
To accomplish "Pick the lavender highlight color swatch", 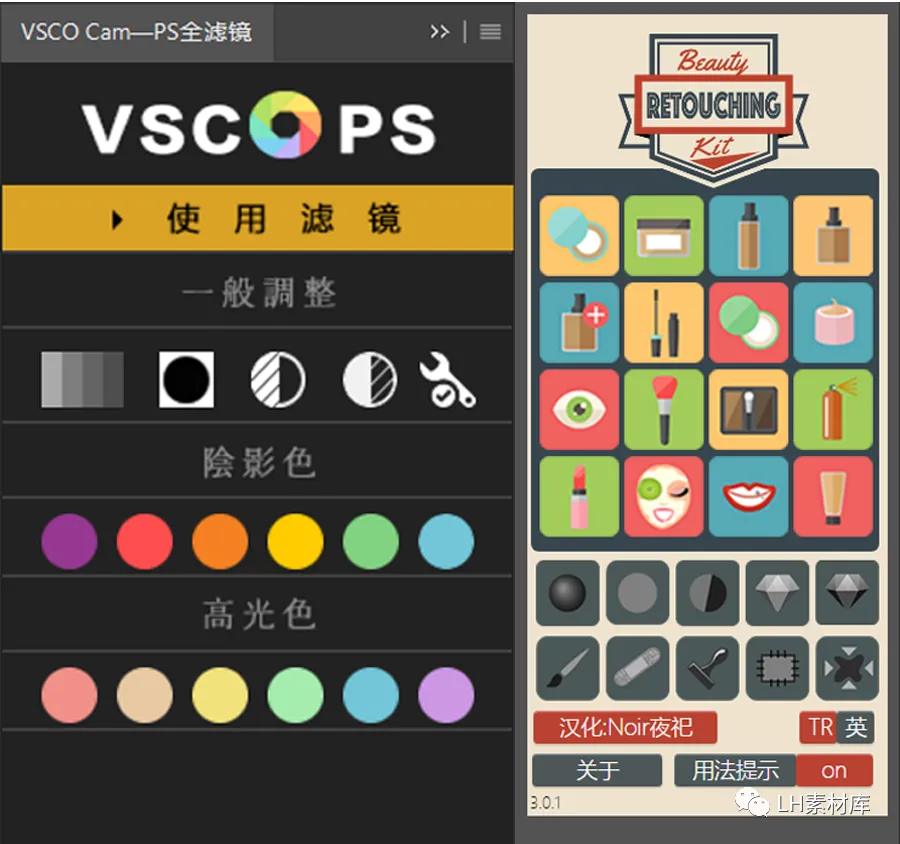I will click(447, 695).
